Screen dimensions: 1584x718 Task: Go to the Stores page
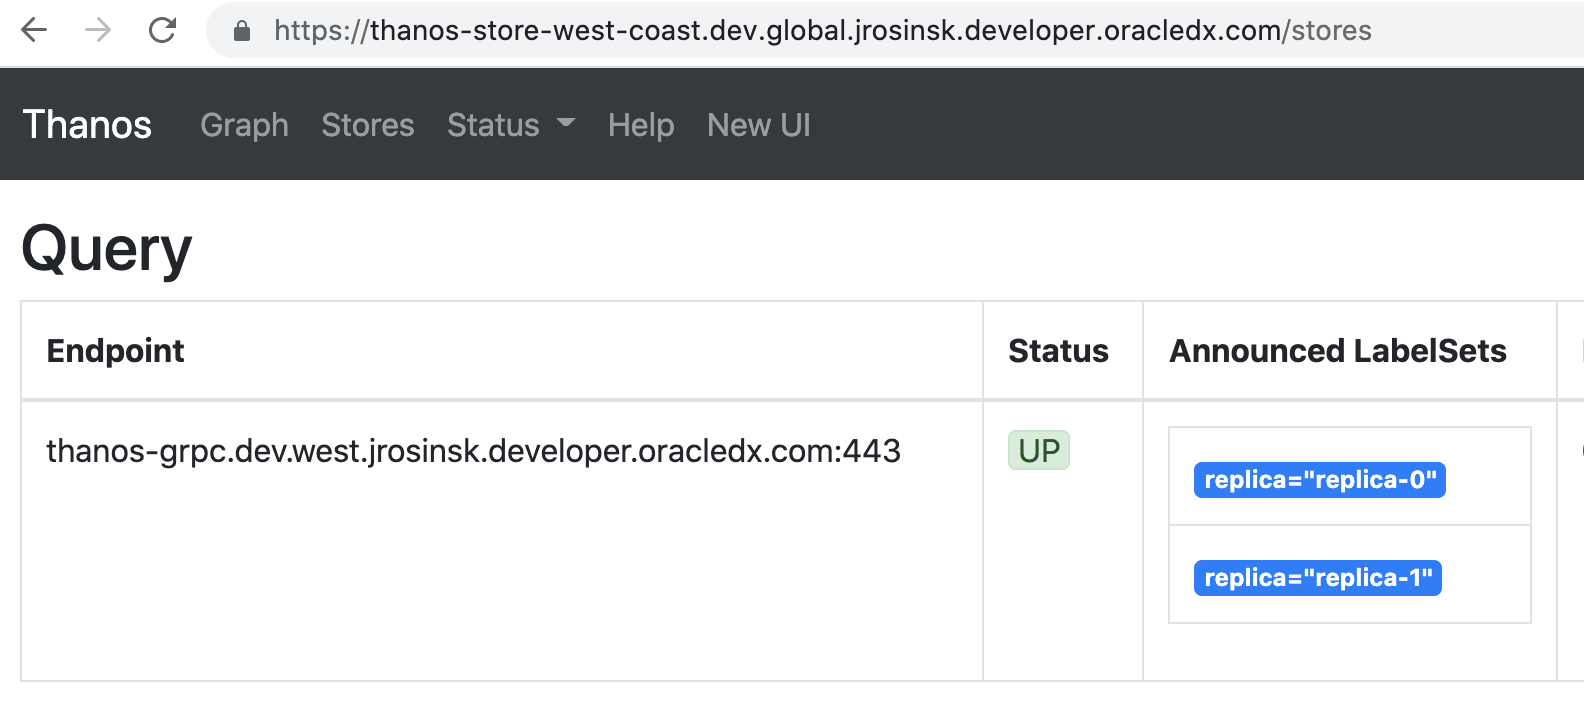[367, 125]
